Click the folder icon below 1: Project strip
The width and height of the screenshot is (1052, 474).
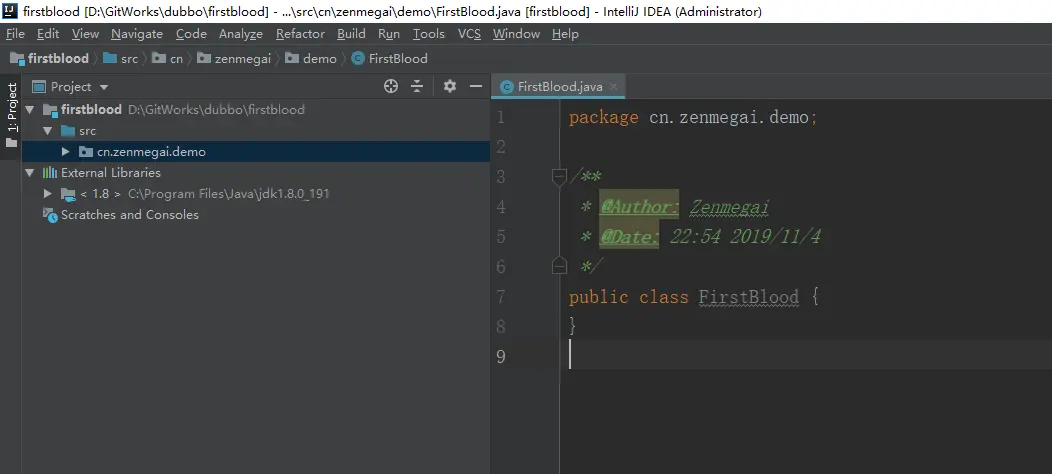(x=11, y=143)
